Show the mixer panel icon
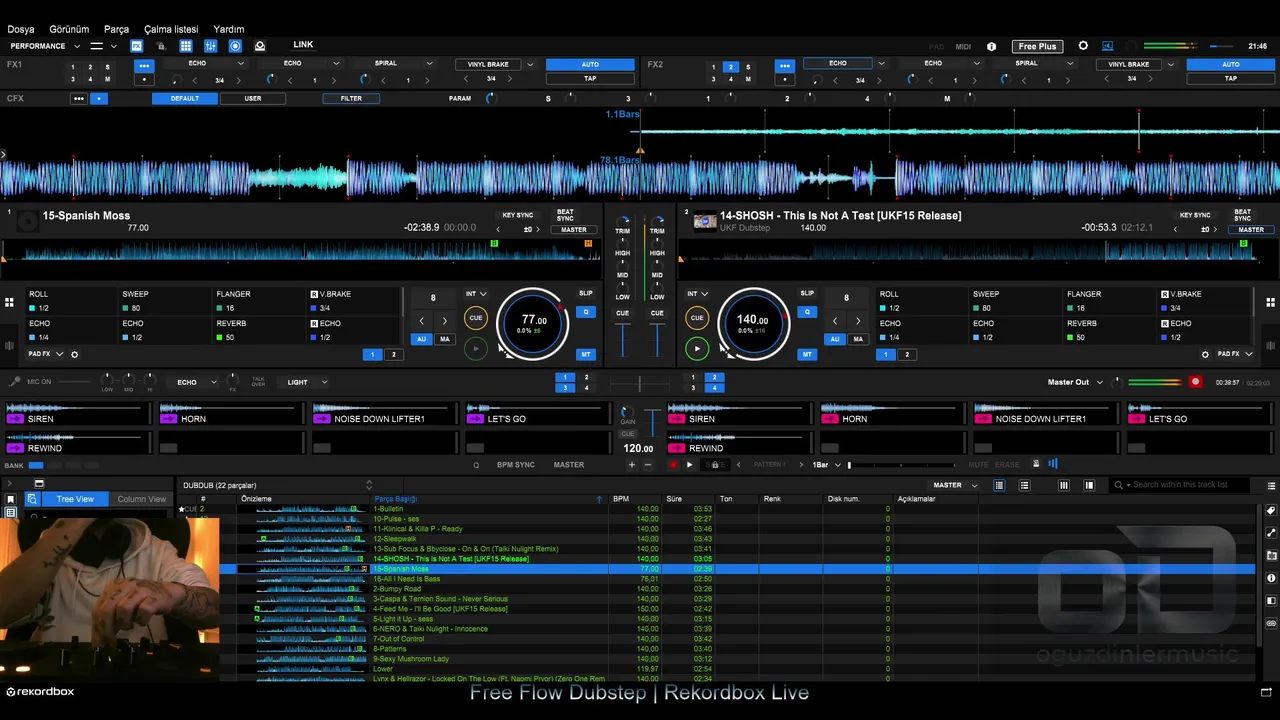 pos(211,46)
